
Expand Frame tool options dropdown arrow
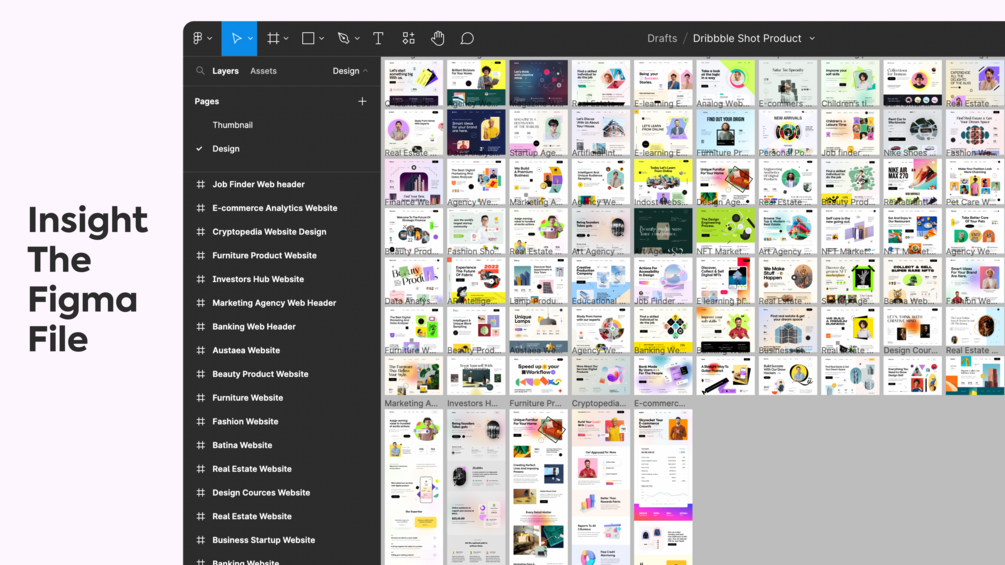tap(286, 39)
